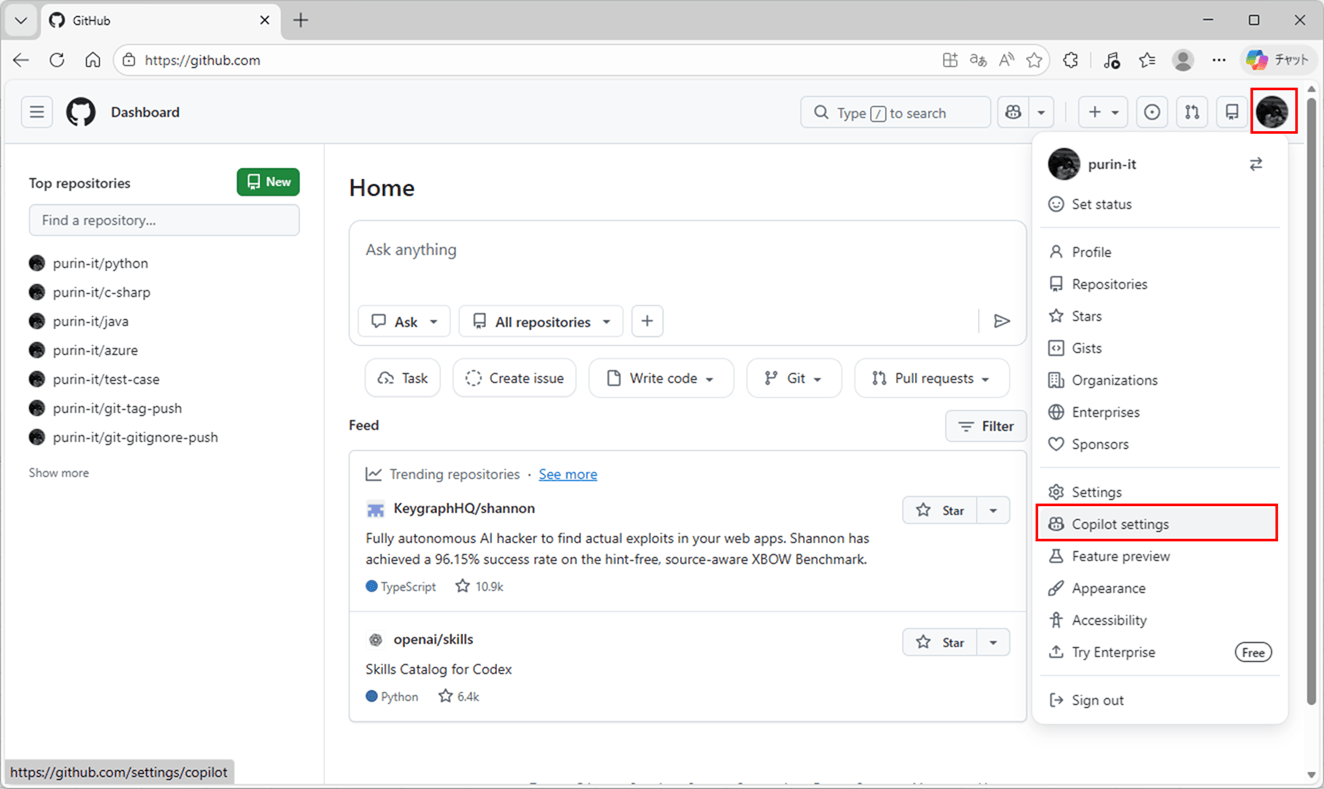Select "Sign out" in the account menu
This screenshot has width=1324, height=789.
tap(1096, 699)
